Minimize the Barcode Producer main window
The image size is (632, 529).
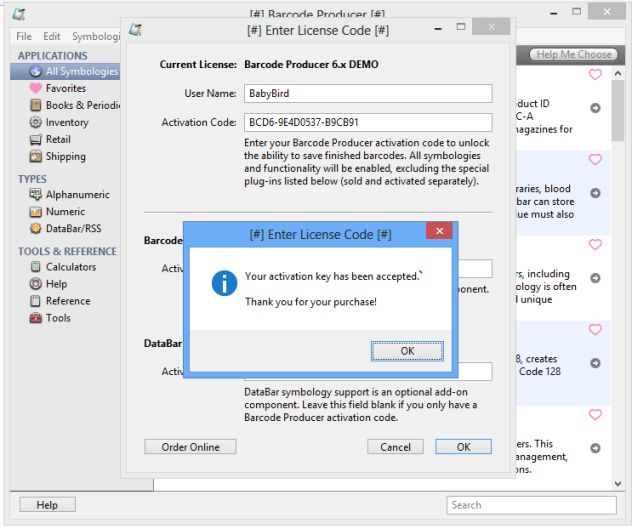[x=554, y=13]
